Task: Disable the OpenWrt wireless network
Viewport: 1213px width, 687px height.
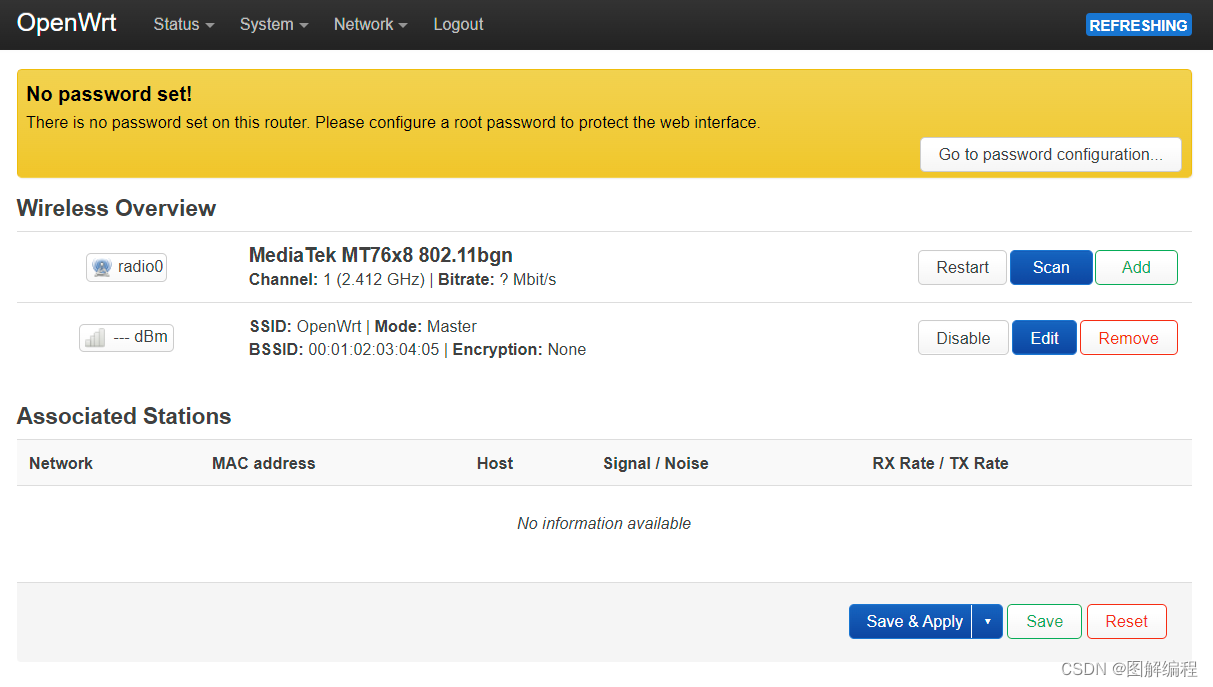Action: pyautogui.click(x=963, y=338)
